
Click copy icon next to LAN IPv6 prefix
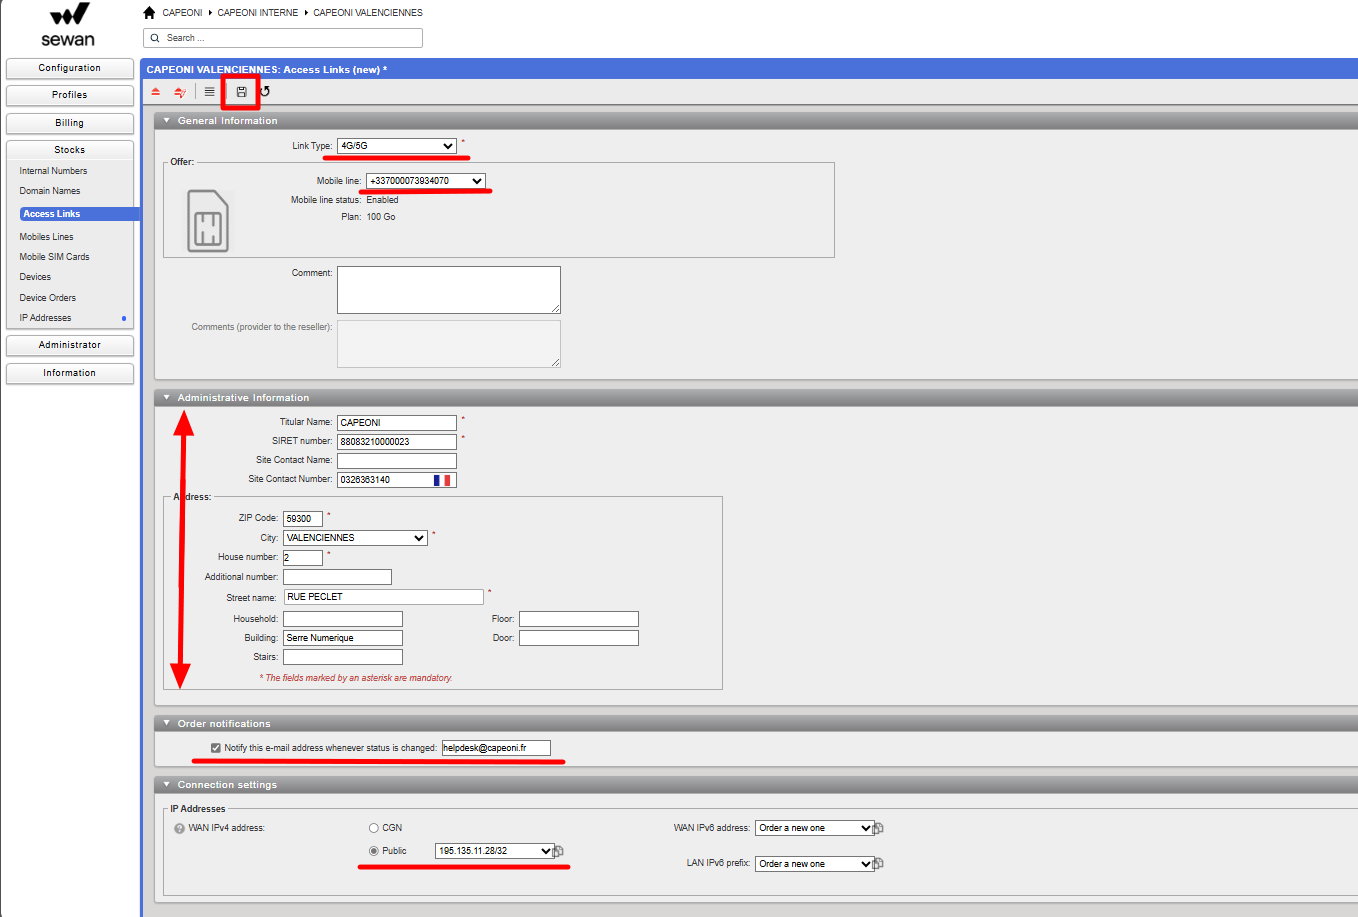pyautogui.click(x=879, y=864)
